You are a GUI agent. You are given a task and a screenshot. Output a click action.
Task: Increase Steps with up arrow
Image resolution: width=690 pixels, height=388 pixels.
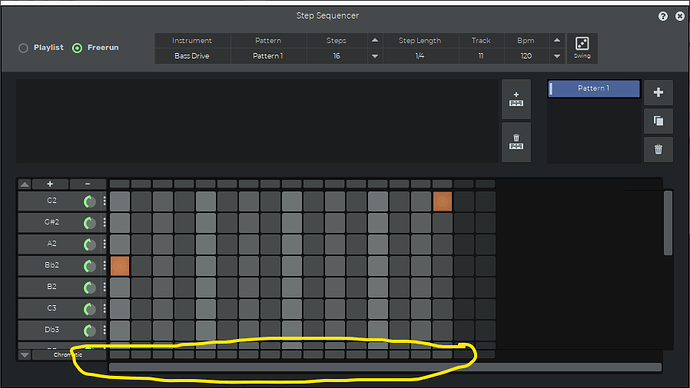[375, 40]
